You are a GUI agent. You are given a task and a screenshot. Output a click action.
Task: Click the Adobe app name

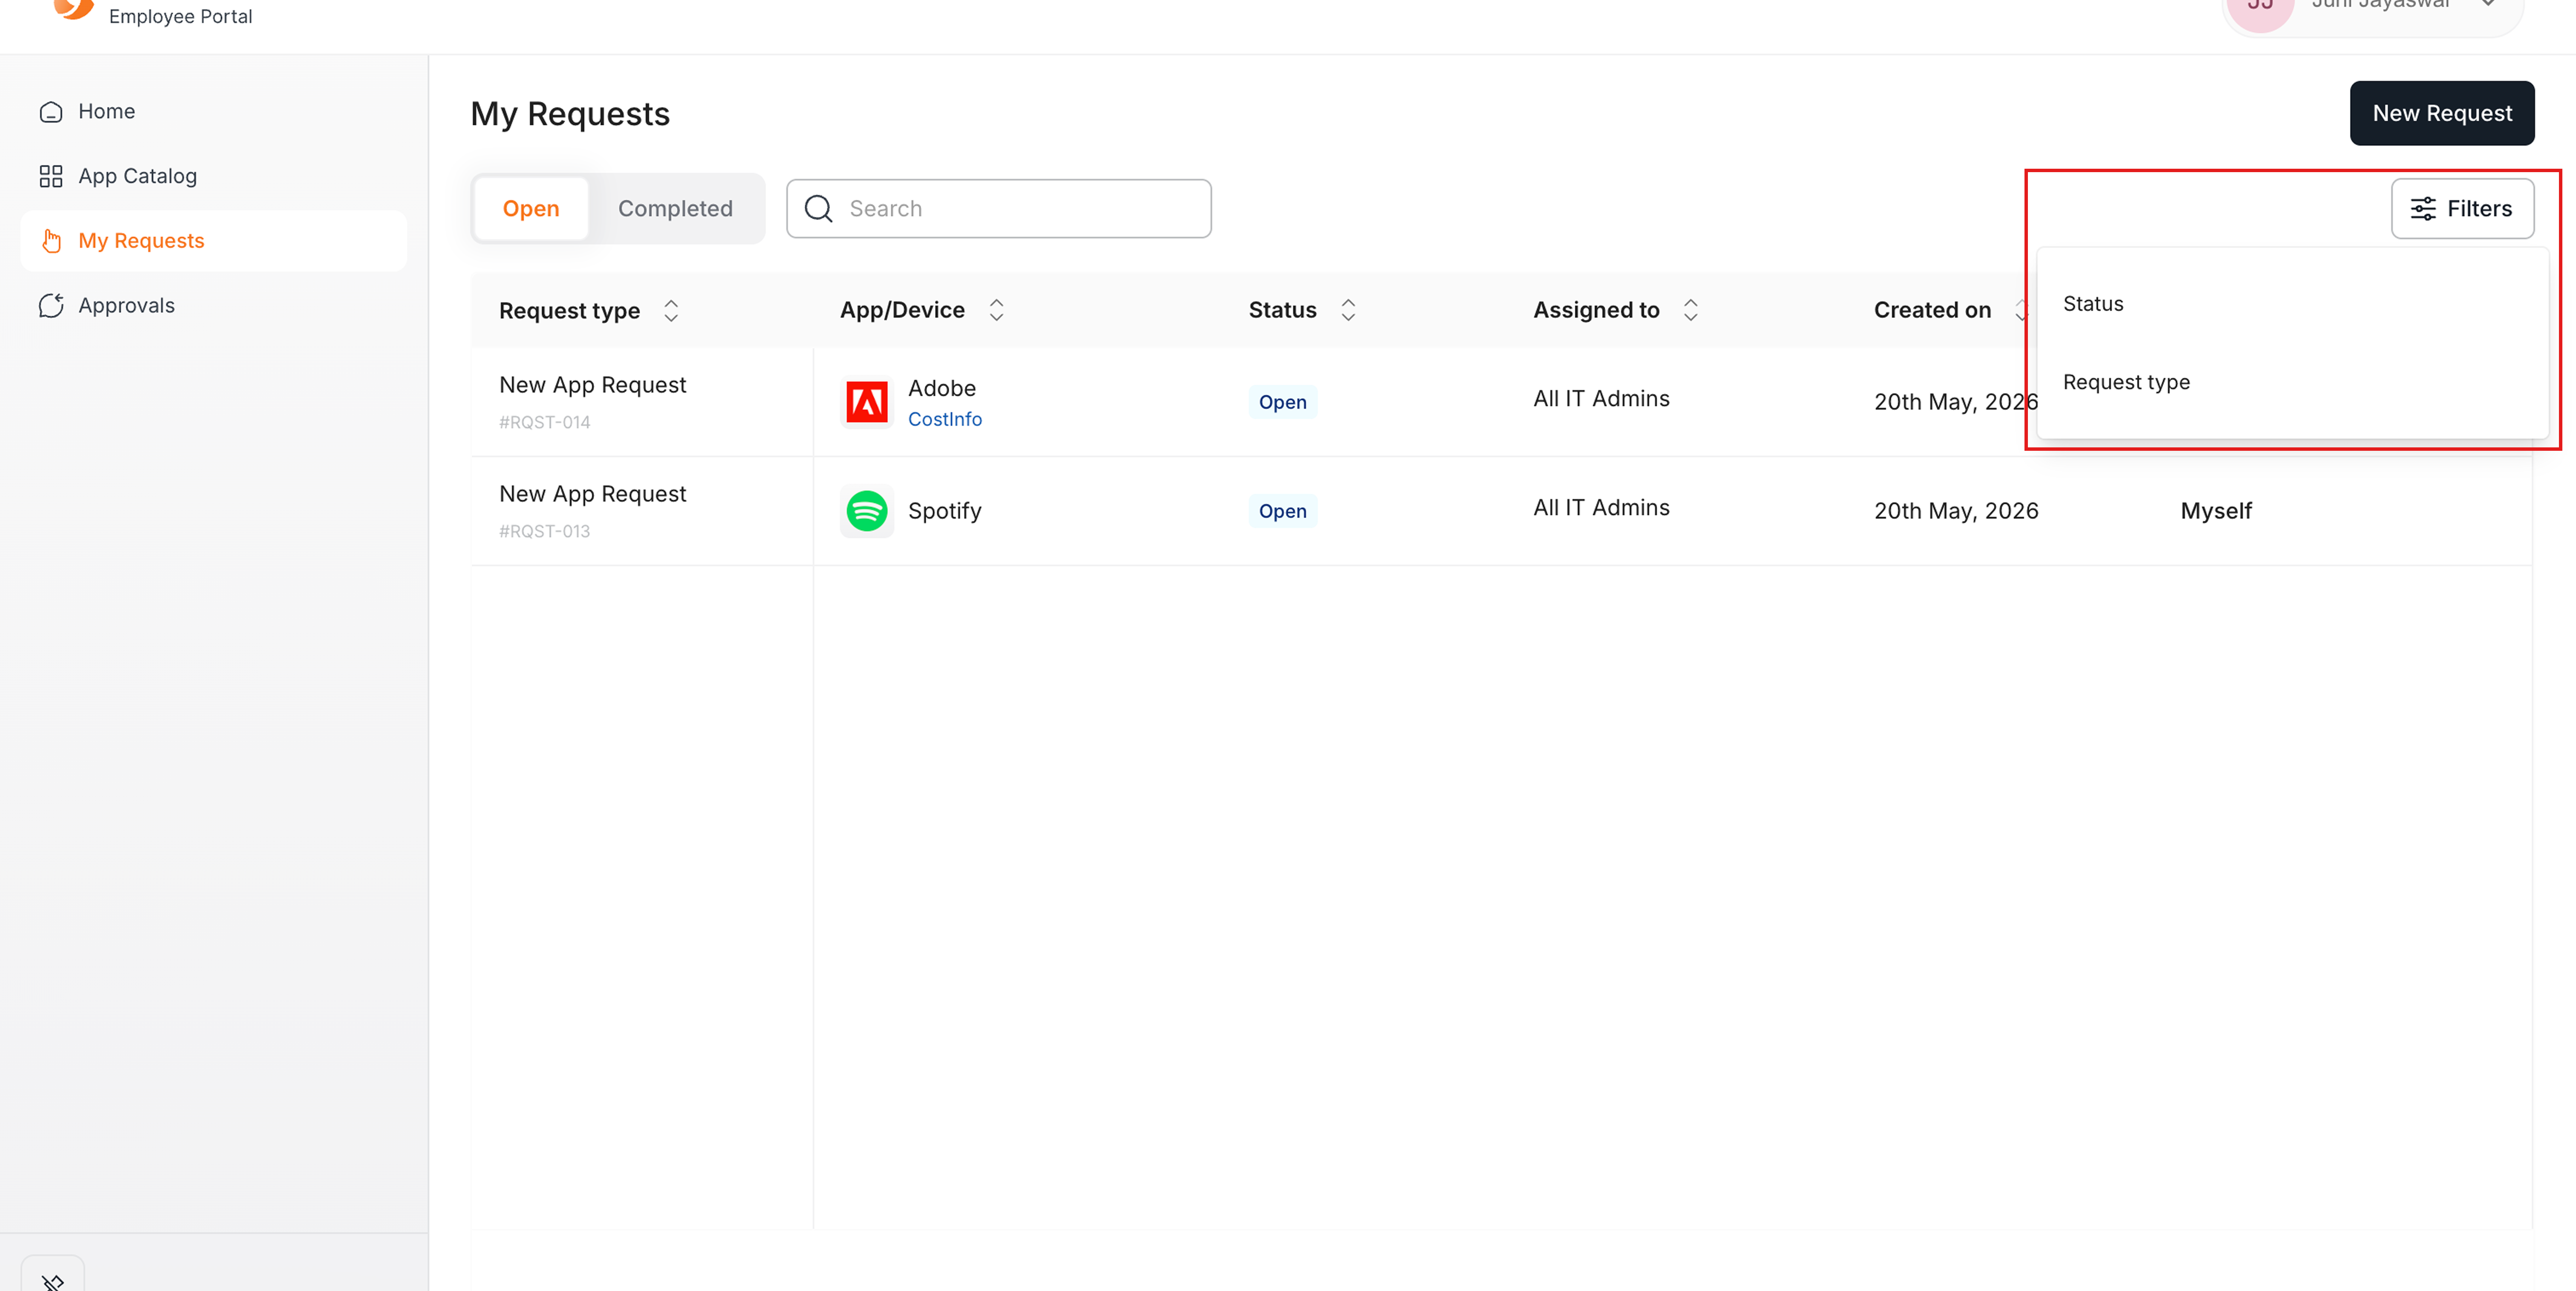point(942,388)
